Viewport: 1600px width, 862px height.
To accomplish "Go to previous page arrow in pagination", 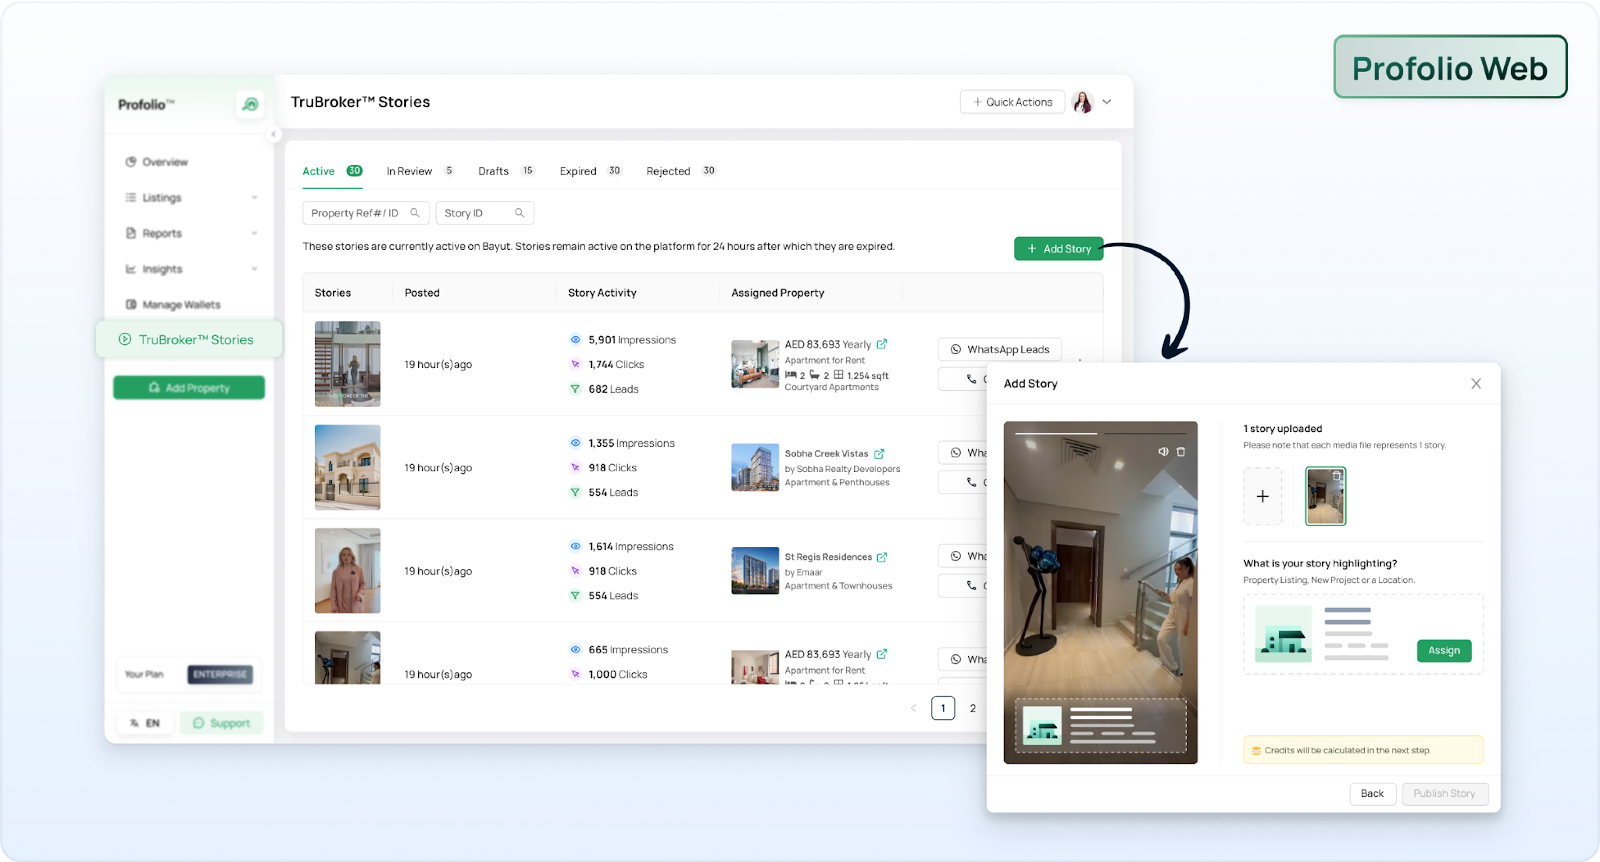I will [913, 708].
